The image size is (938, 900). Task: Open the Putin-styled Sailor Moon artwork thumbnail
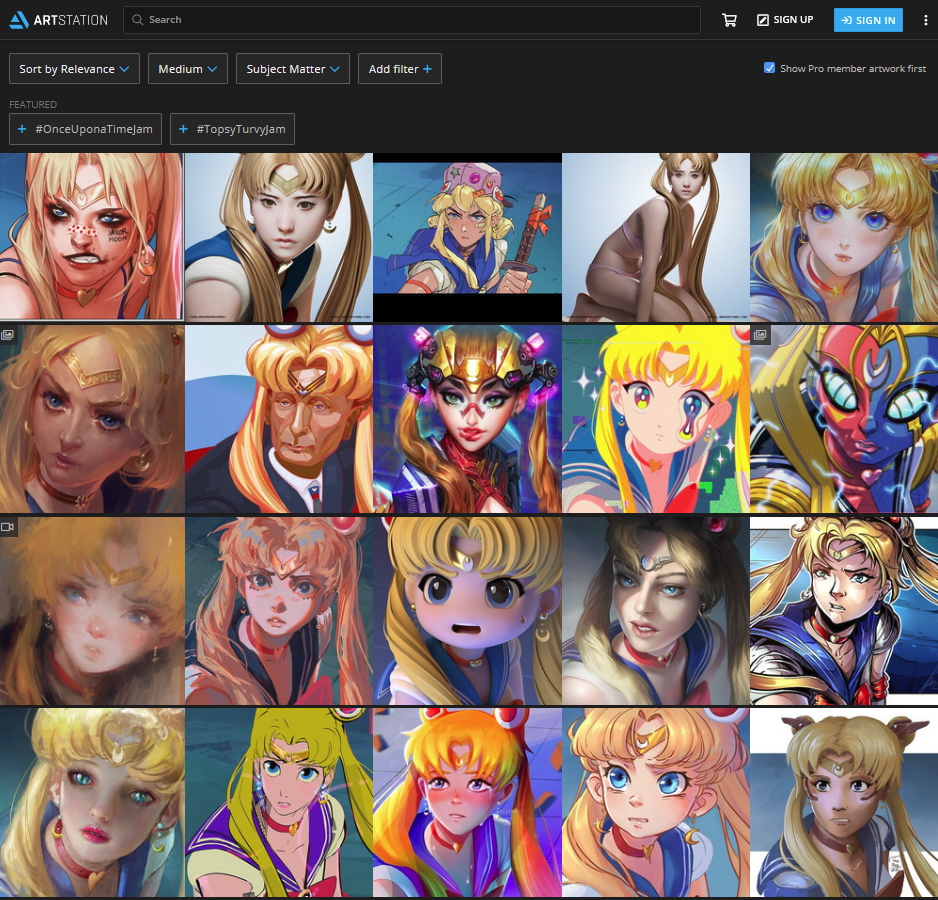[x=279, y=418]
